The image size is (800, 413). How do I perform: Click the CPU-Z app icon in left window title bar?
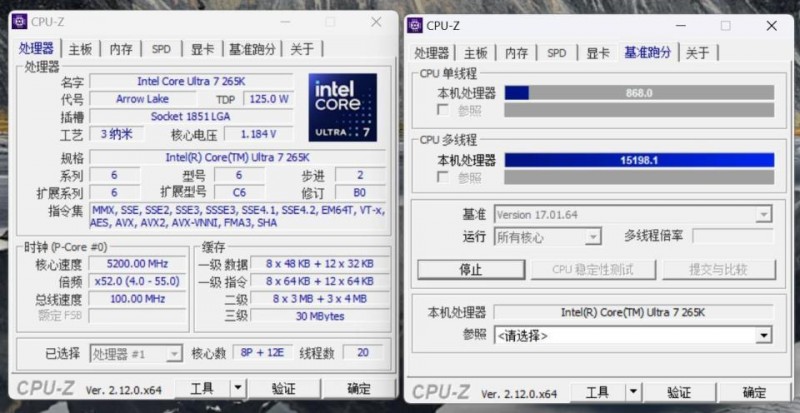pyautogui.click(x=19, y=21)
